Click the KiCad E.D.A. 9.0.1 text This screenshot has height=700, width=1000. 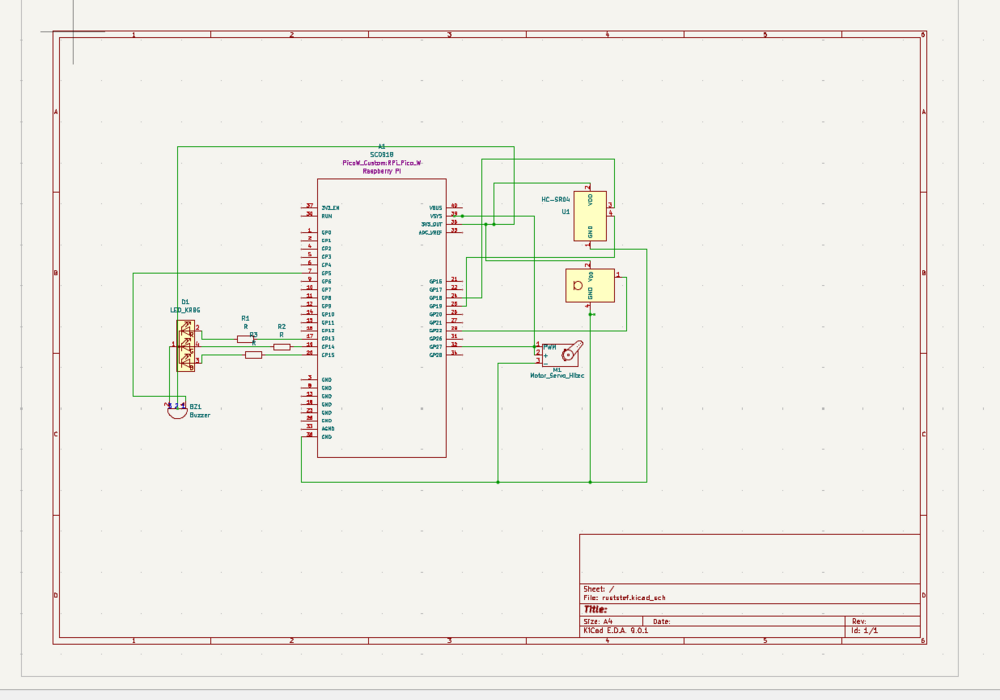point(615,631)
